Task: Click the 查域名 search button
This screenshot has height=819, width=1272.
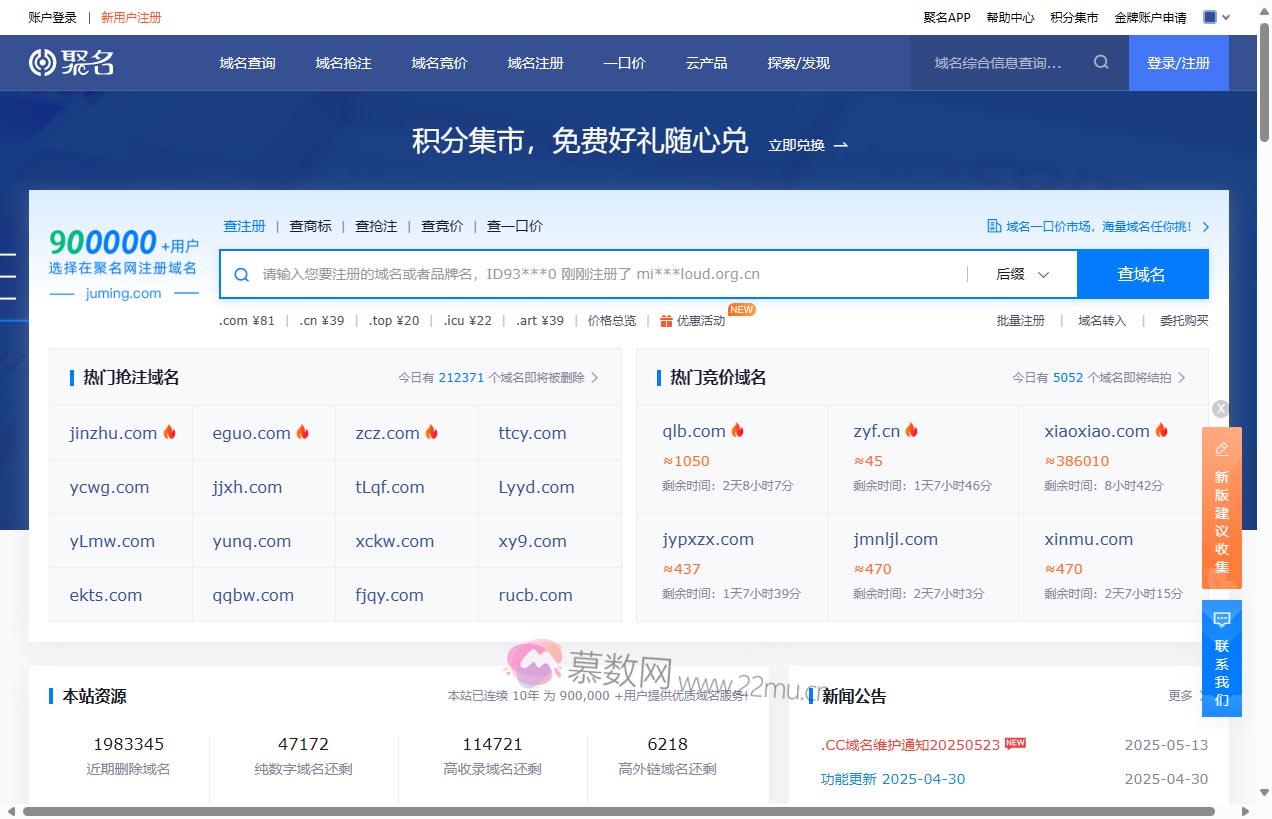Action: tap(1143, 273)
